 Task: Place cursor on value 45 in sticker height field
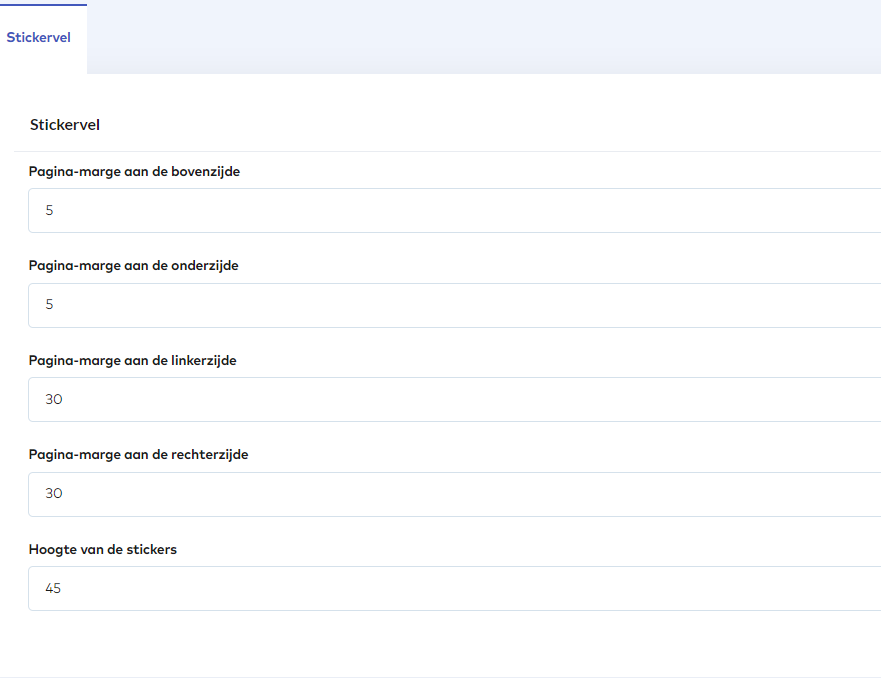(53, 588)
